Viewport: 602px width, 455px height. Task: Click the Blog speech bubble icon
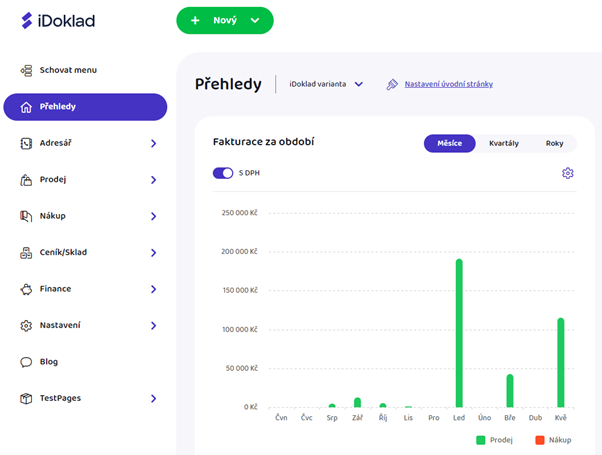tap(26, 362)
